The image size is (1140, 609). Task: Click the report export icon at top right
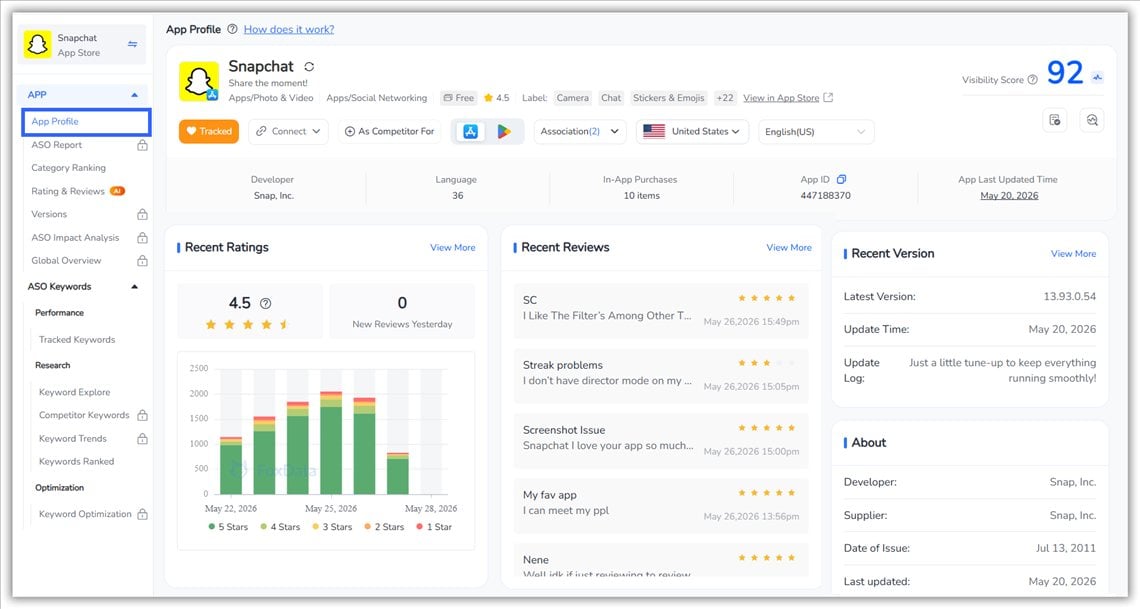click(1055, 120)
